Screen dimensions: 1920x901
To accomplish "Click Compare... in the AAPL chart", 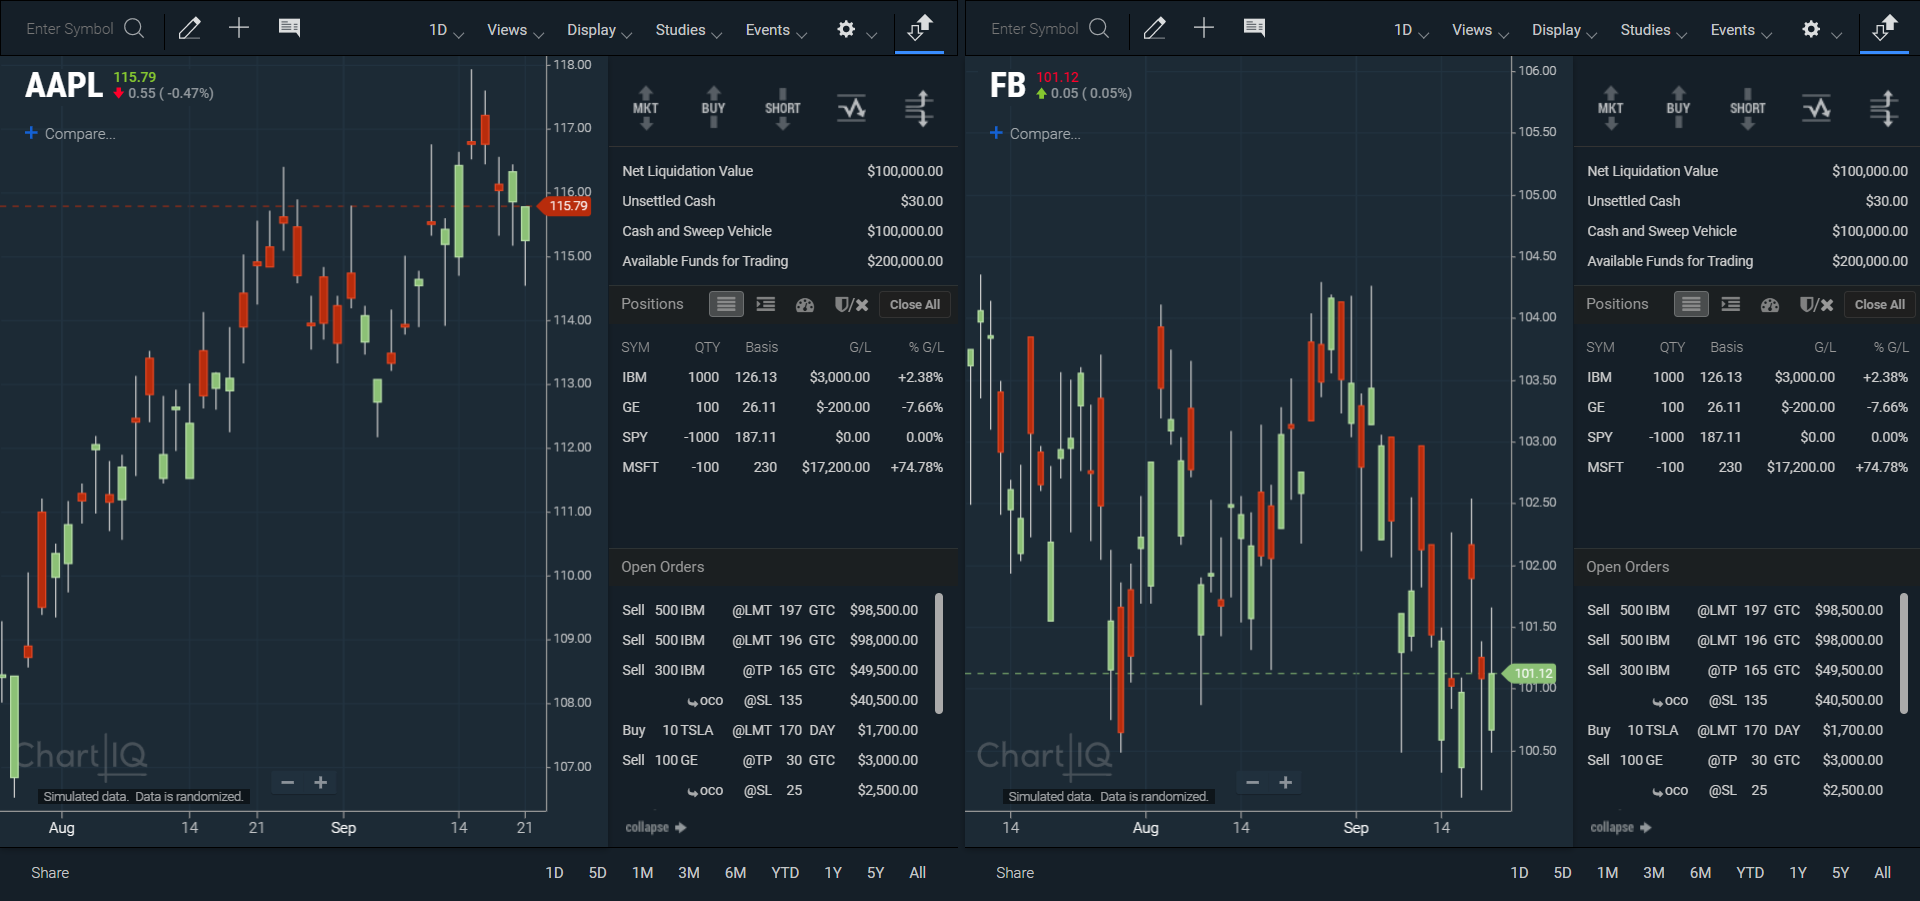I will point(70,133).
